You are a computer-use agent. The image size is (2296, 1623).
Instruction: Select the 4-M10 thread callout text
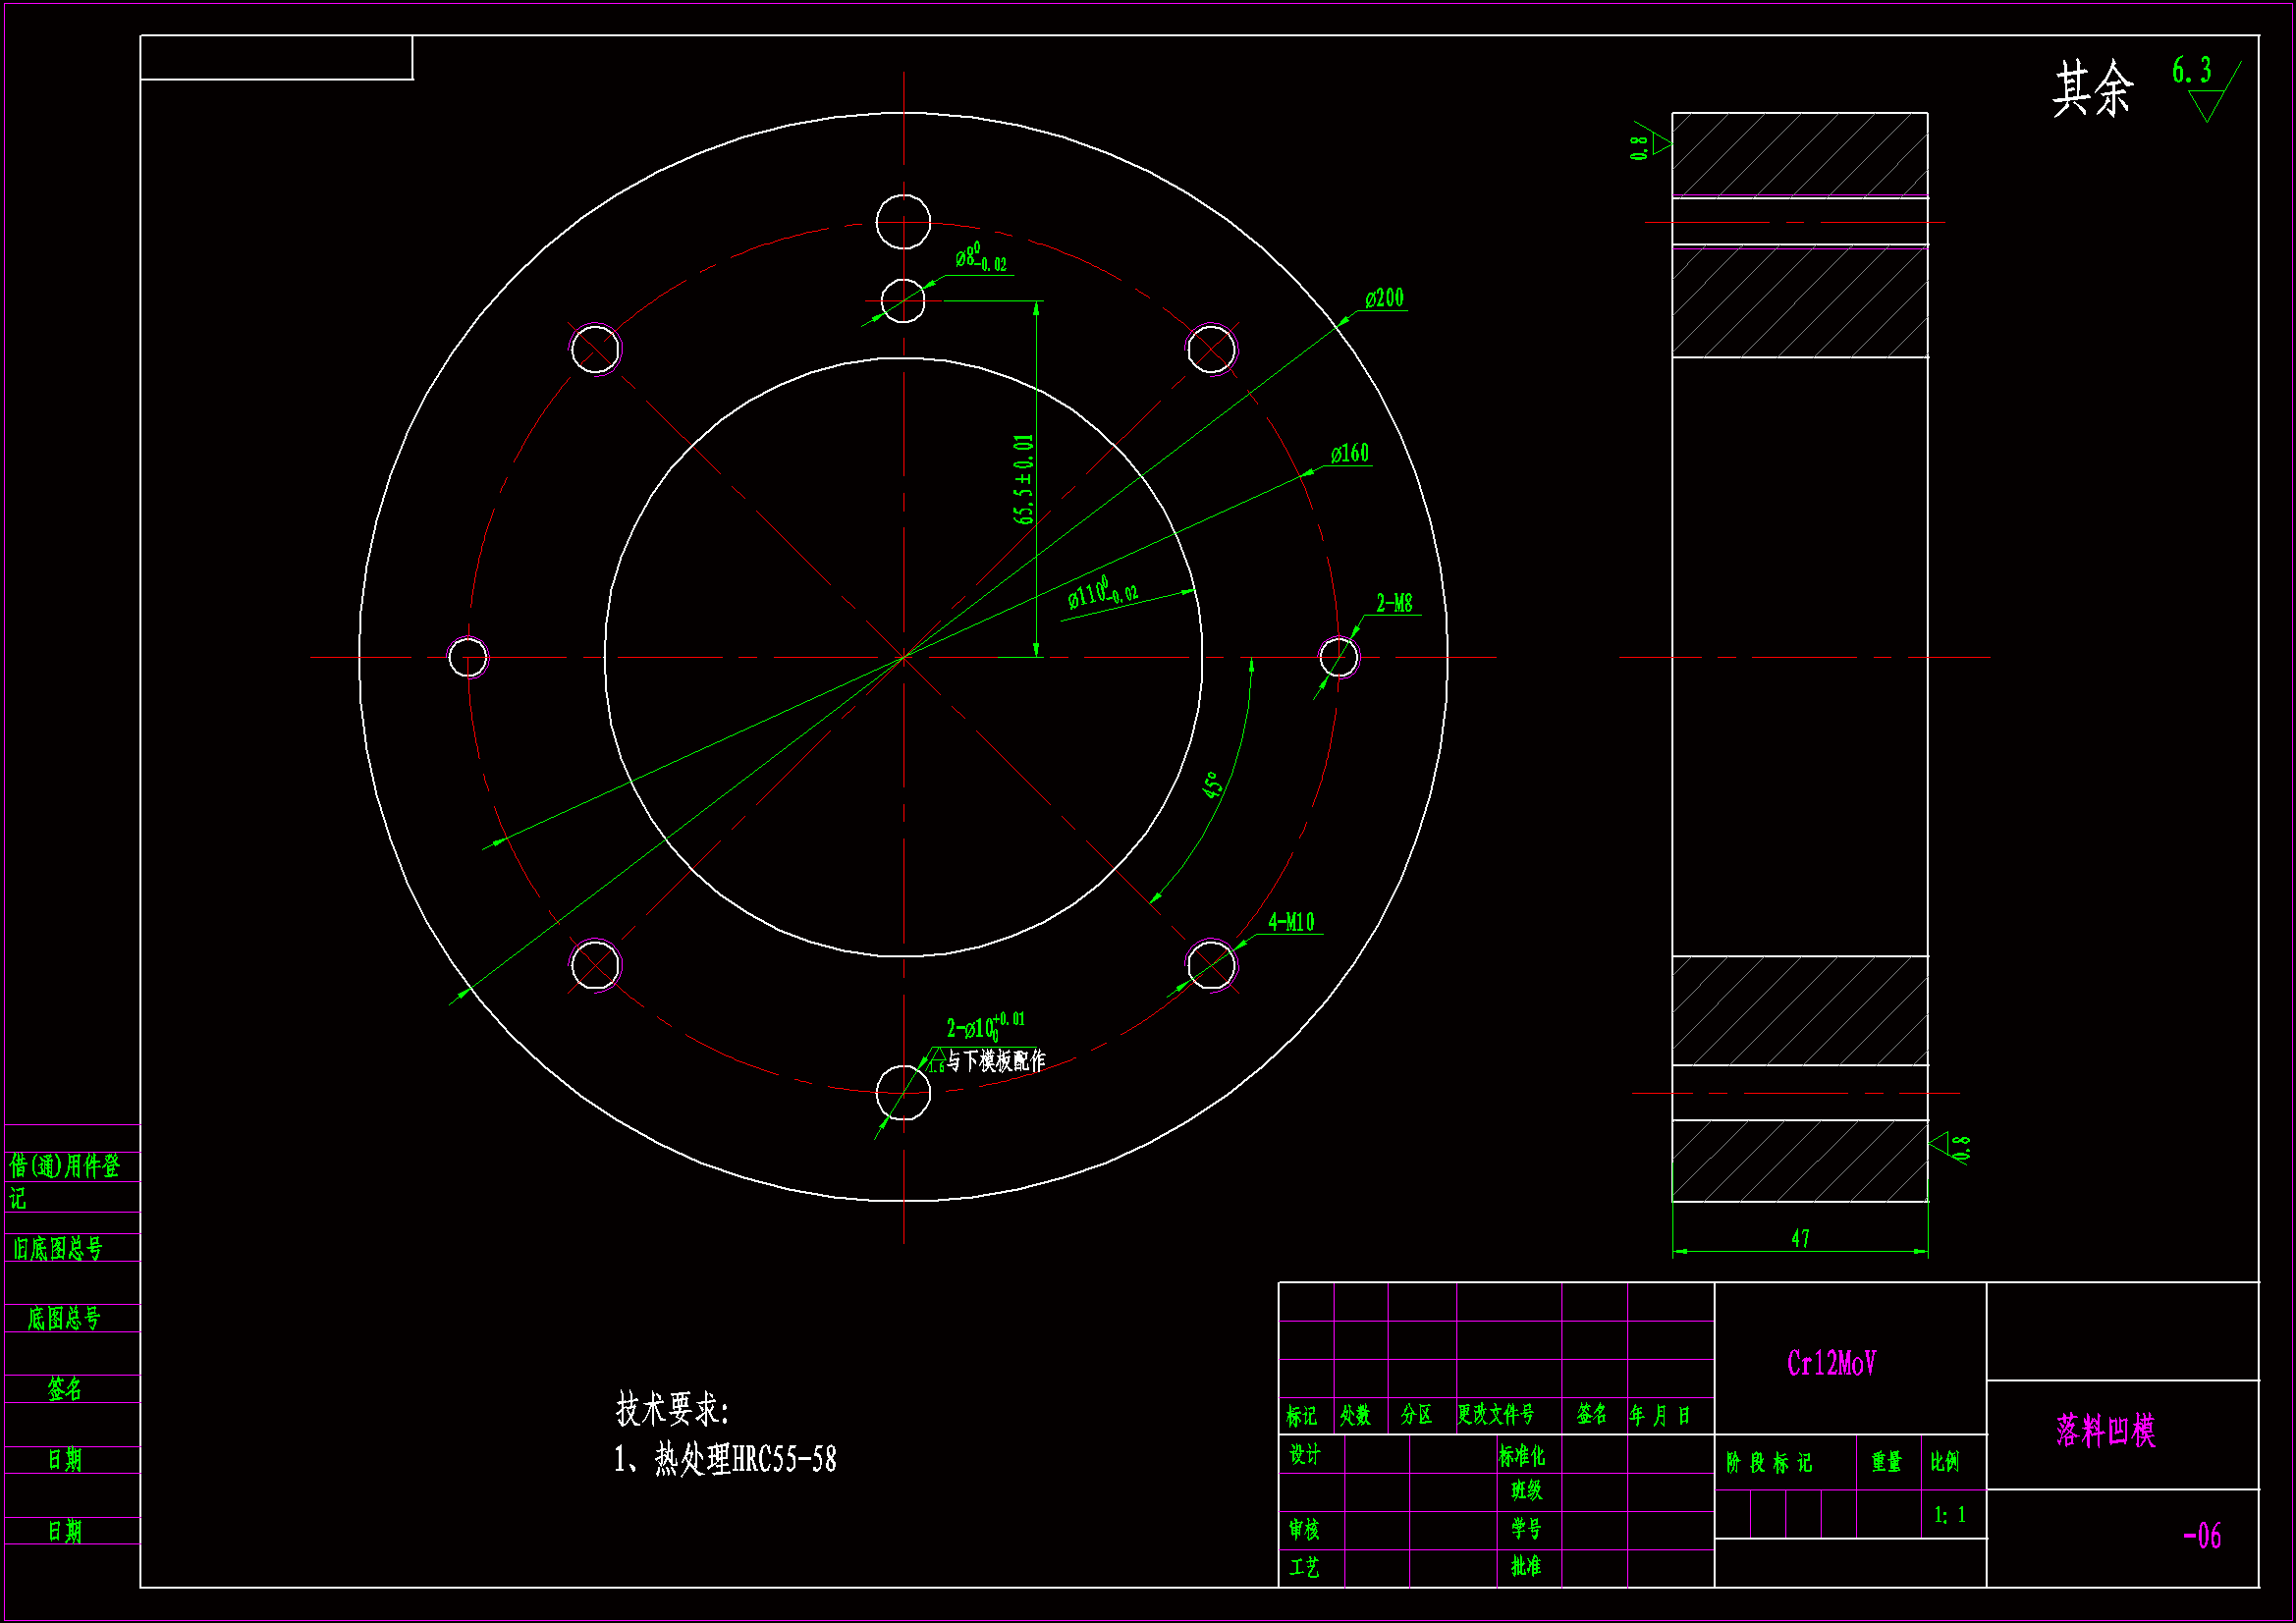1291,922
